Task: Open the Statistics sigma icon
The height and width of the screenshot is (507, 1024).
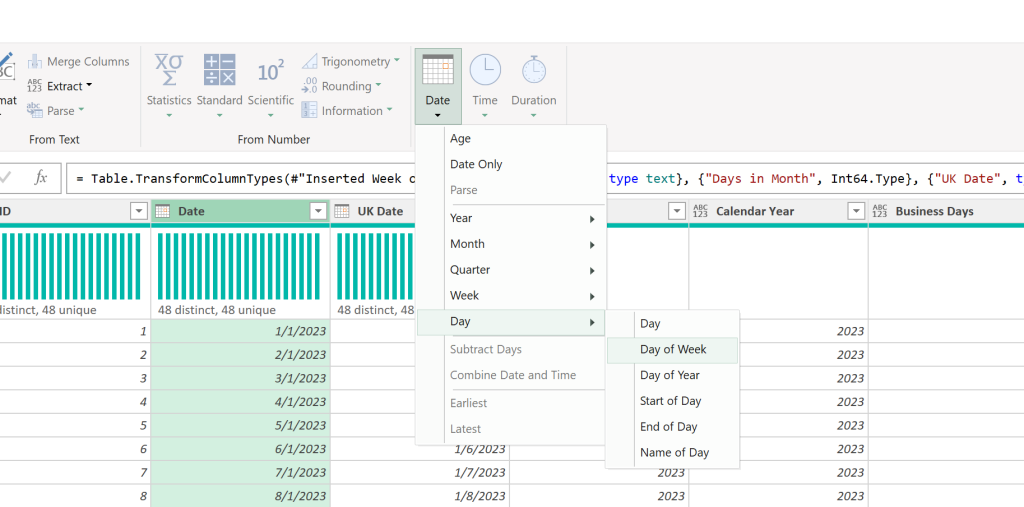Action: pos(168,70)
